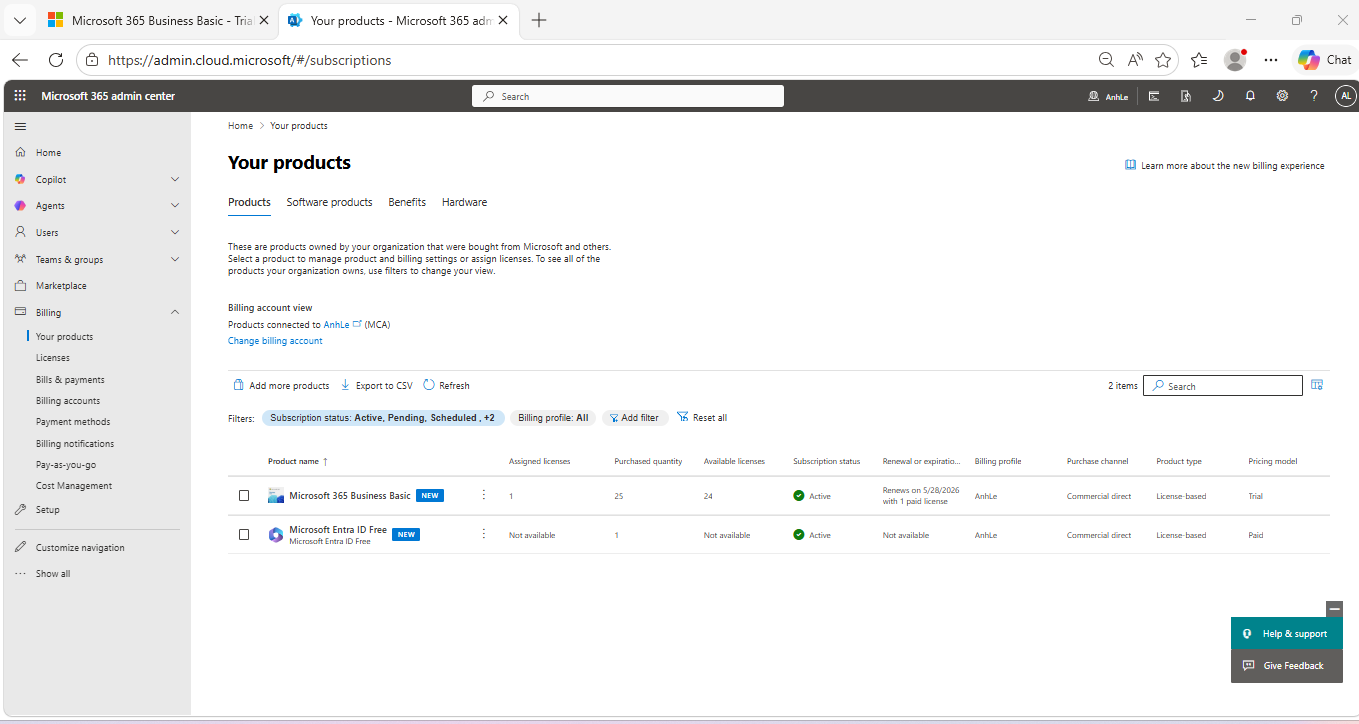Select the Microsoft 365 Business Basic row checkbox
This screenshot has height=724, width=1359.
click(244, 495)
